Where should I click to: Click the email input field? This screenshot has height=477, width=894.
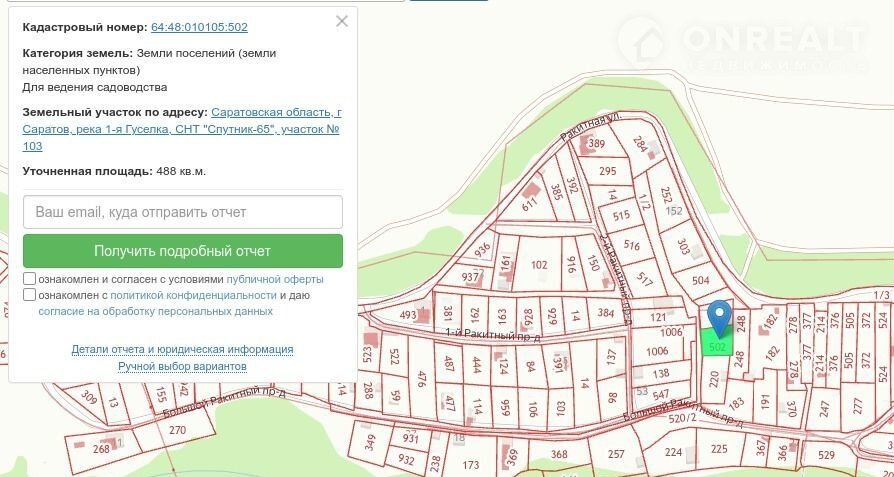[182, 212]
